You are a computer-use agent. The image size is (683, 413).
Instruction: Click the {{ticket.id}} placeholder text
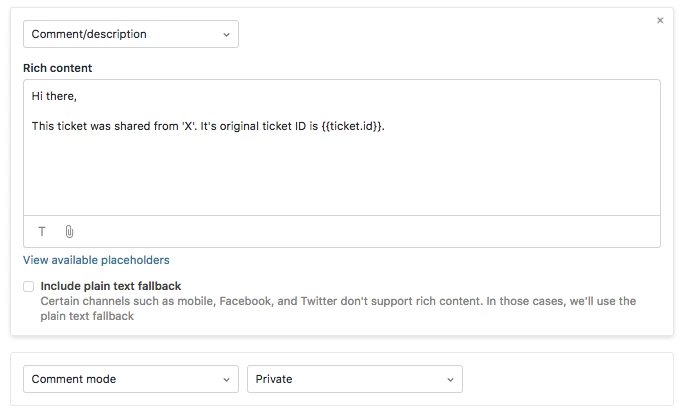[353, 127]
